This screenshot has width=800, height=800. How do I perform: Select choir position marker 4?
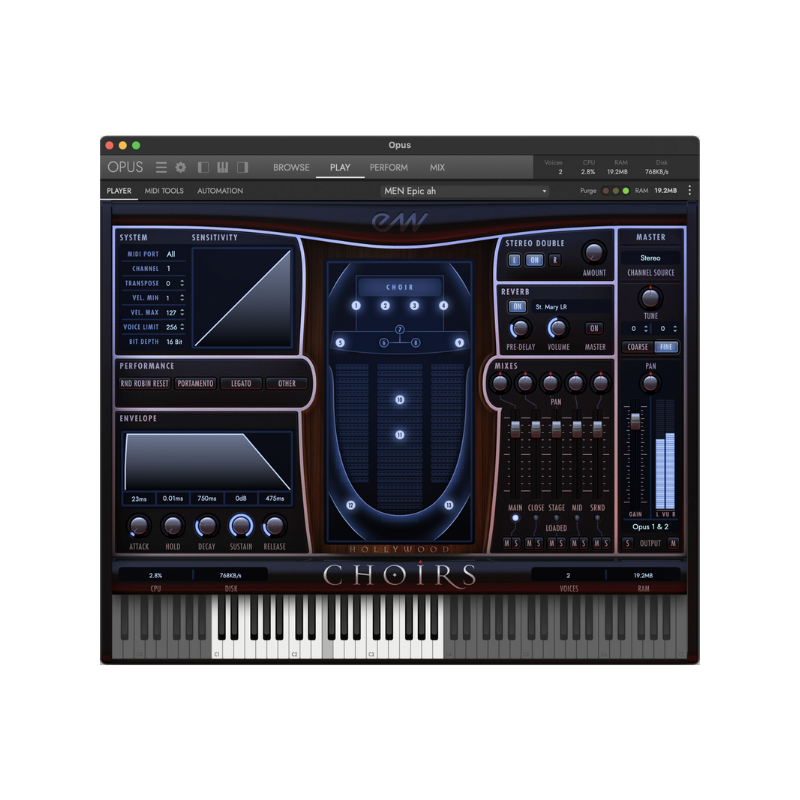443,306
